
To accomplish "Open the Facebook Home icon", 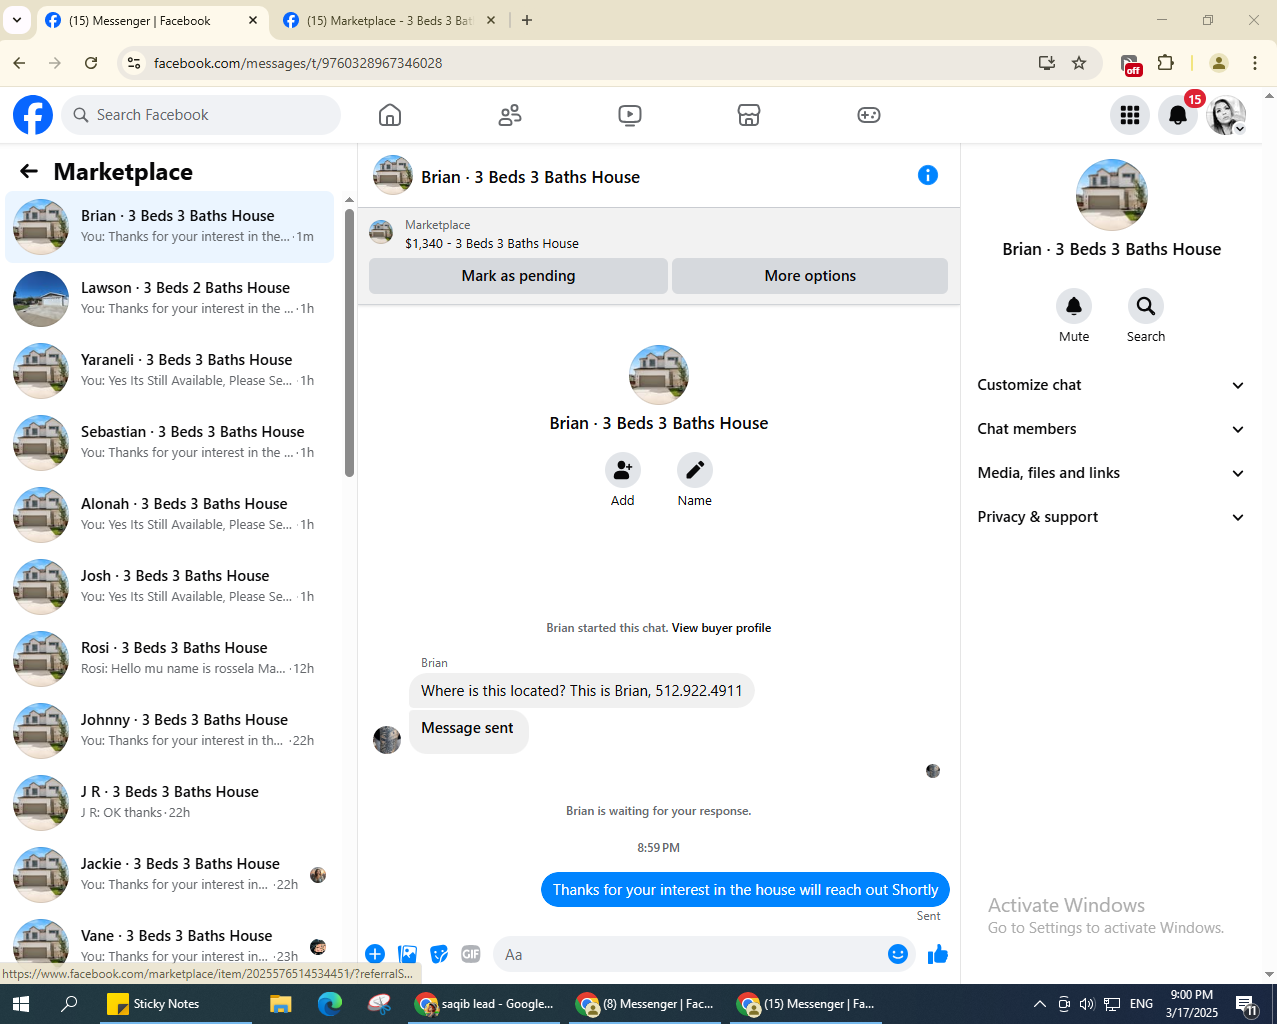I will pyautogui.click(x=390, y=115).
